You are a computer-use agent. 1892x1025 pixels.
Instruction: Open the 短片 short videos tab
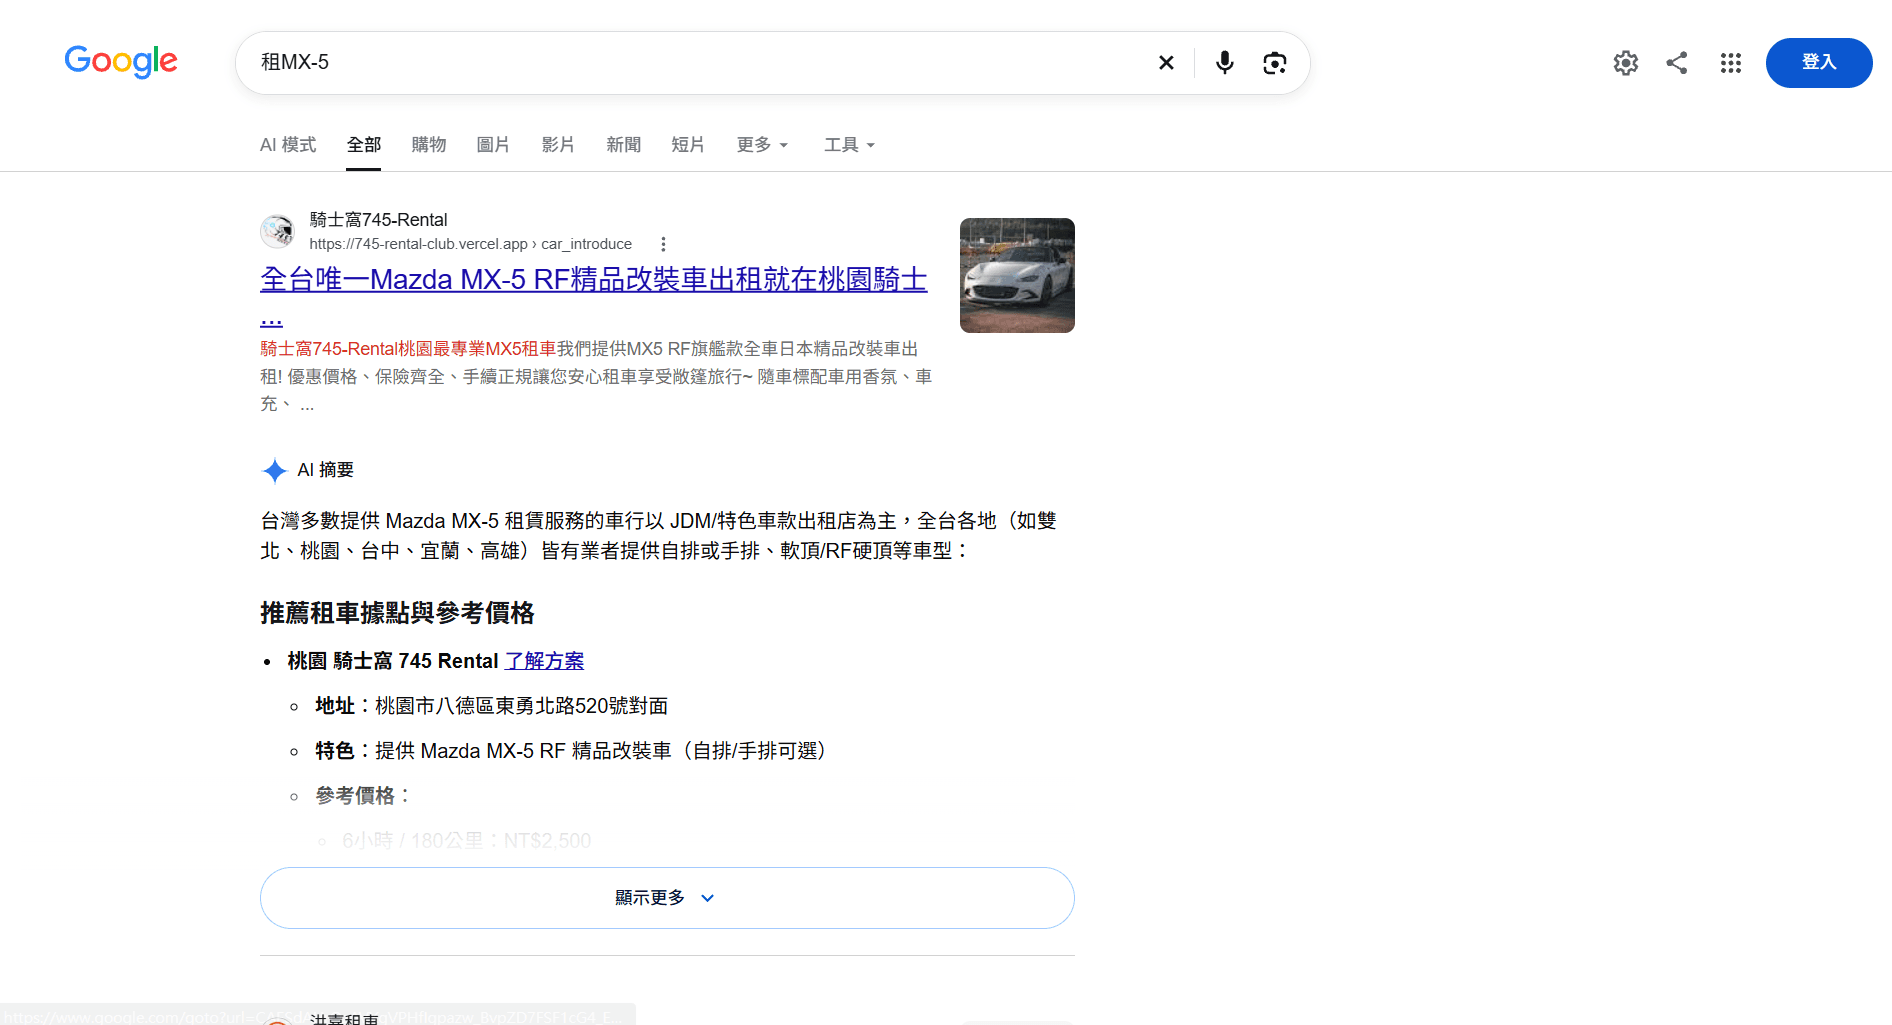688,145
